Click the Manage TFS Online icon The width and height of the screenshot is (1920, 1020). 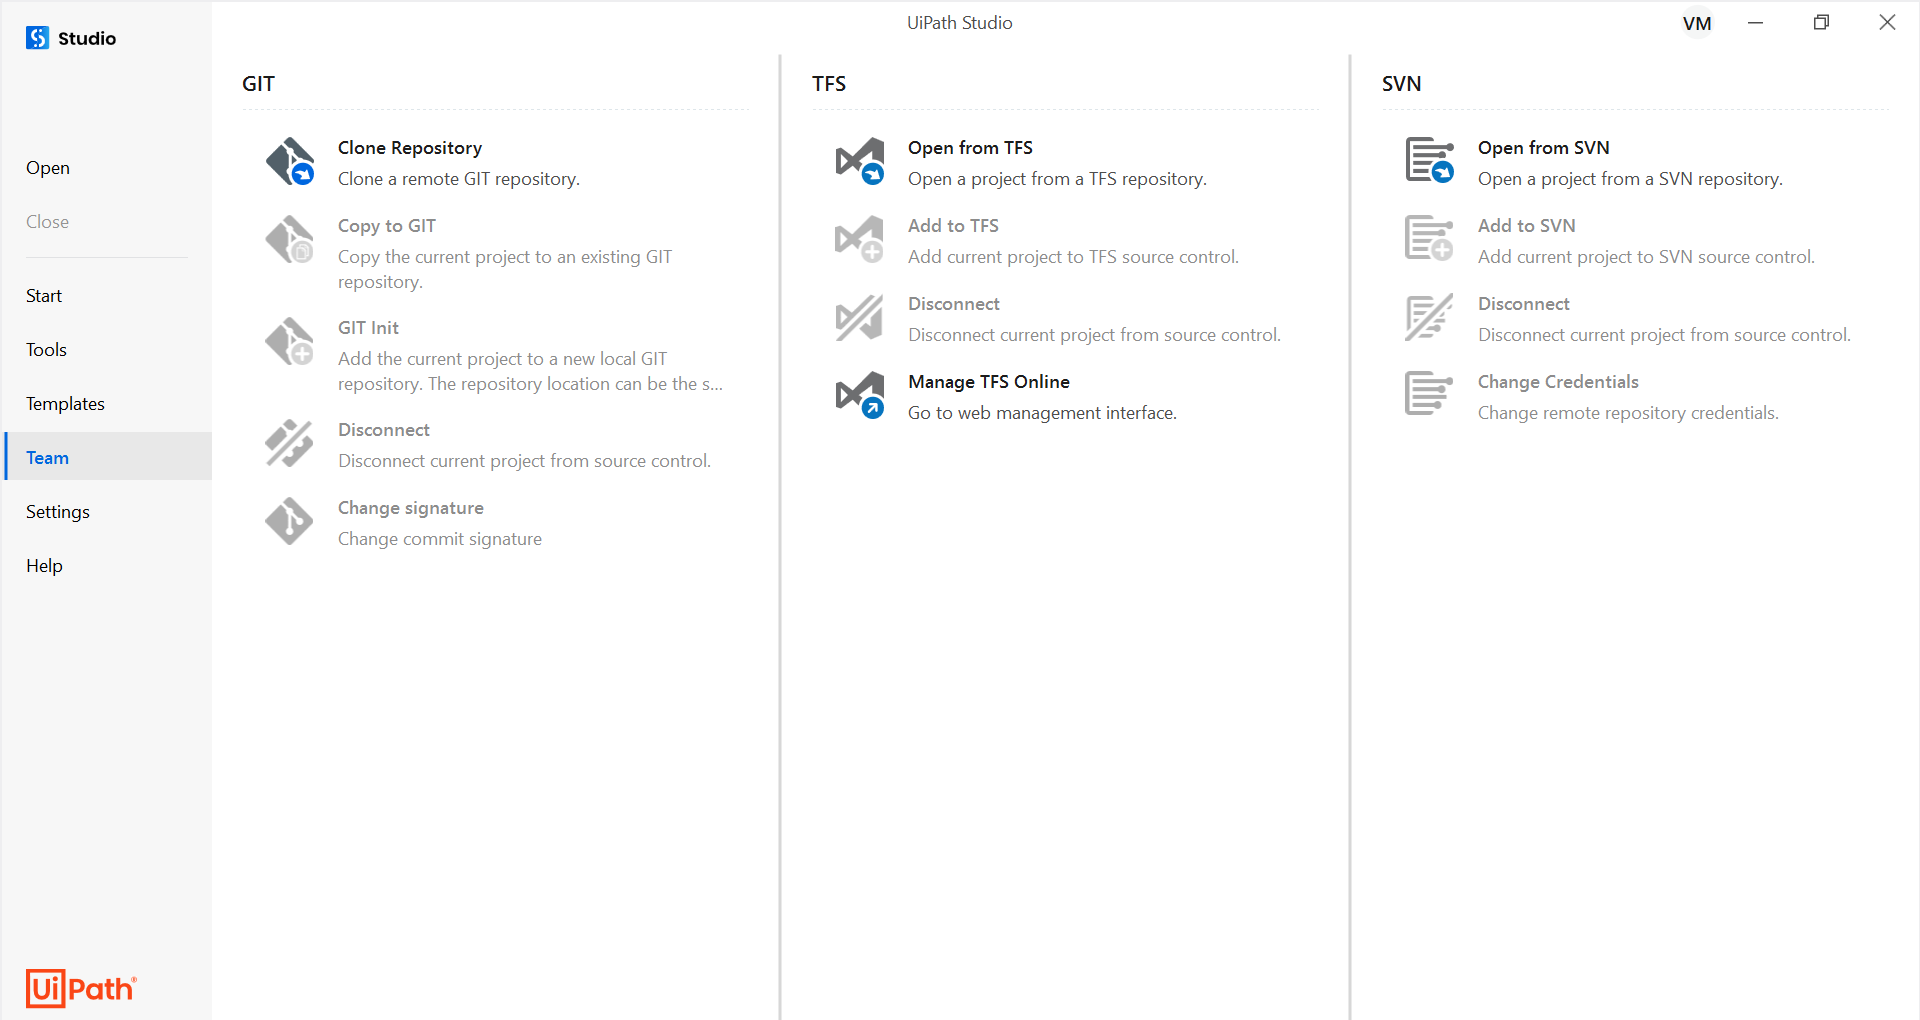click(x=860, y=395)
